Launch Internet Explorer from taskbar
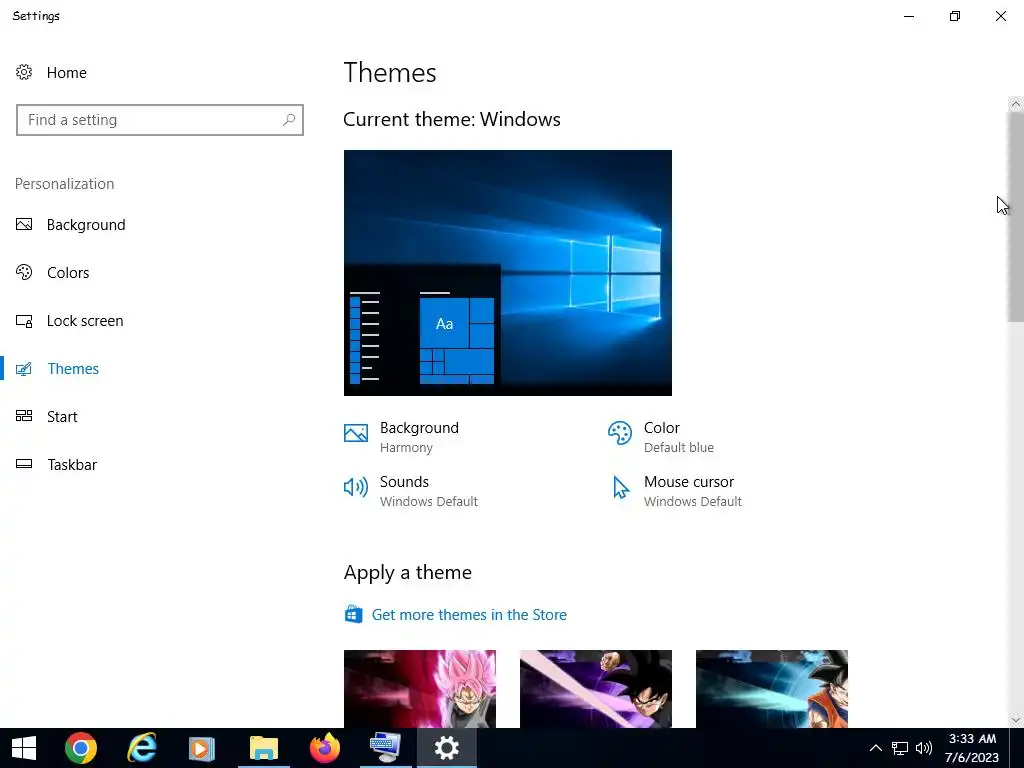The width and height of the screenshot is (1024, 768). pos(142,748)
